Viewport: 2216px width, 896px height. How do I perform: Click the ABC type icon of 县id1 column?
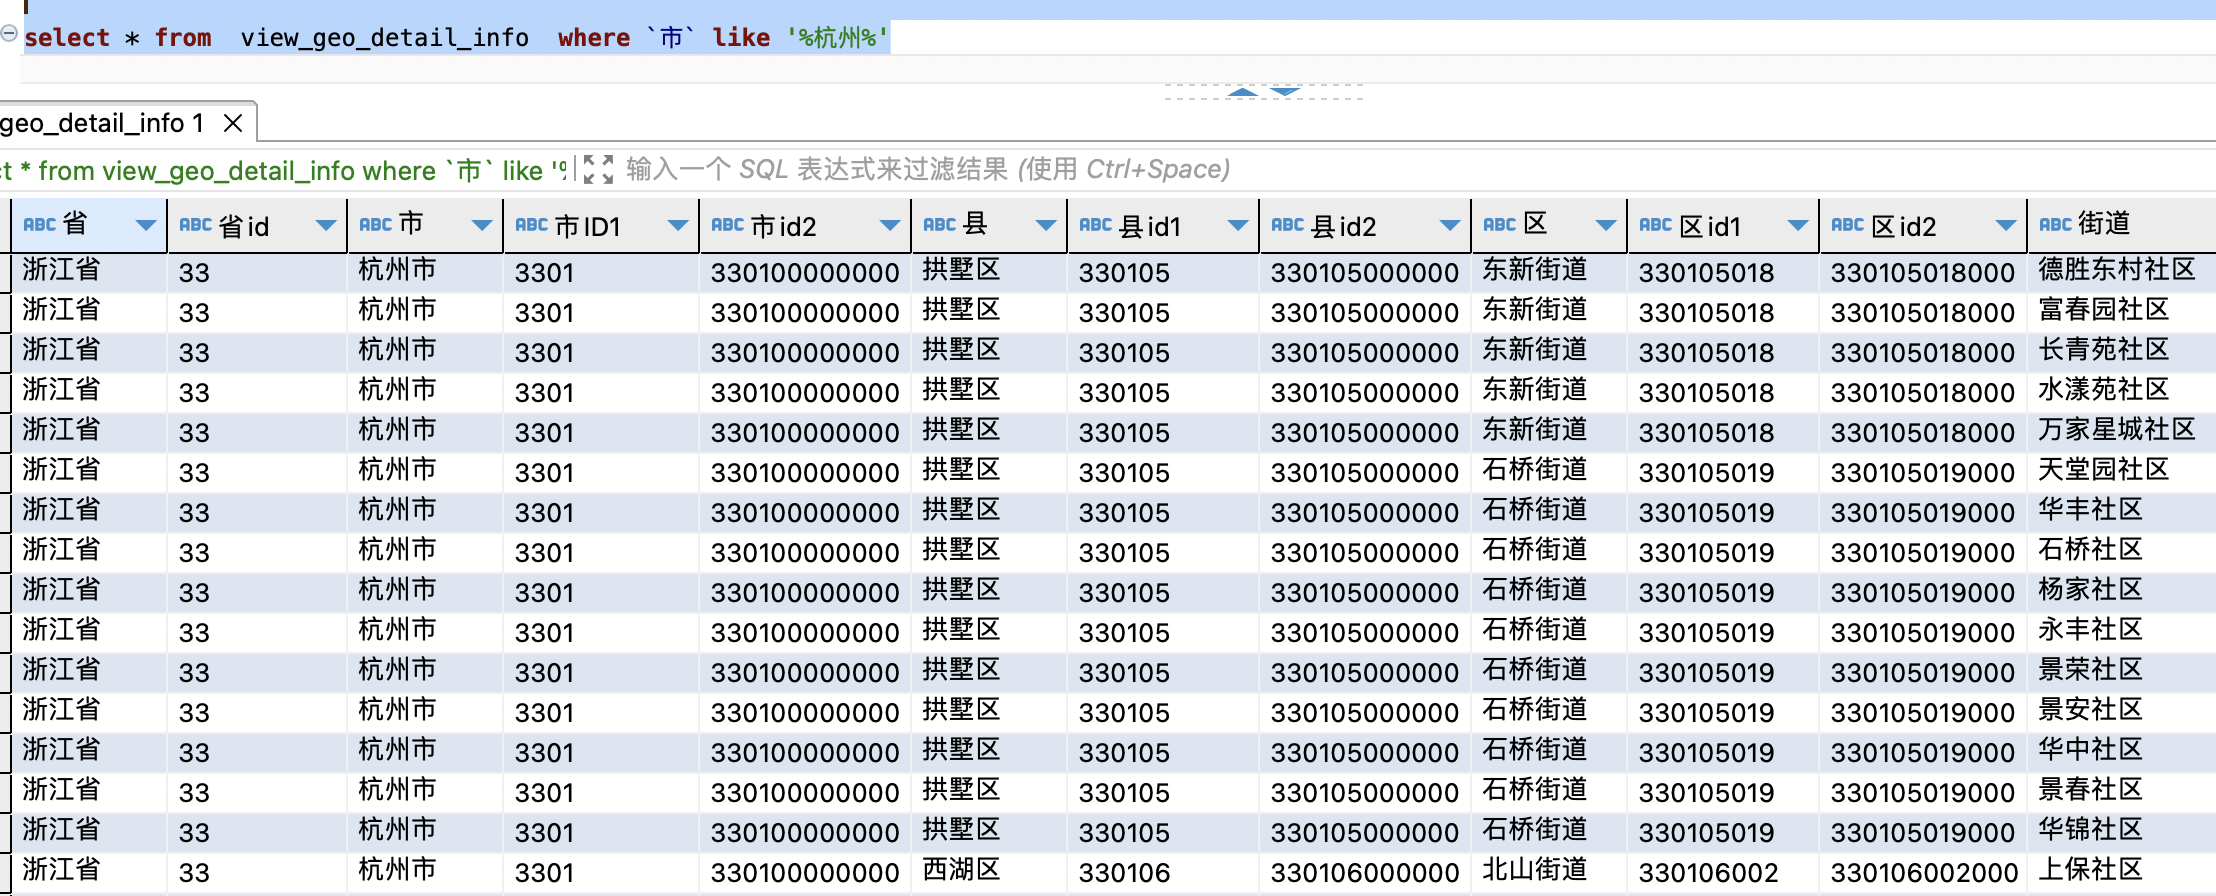click(1095, 225)
